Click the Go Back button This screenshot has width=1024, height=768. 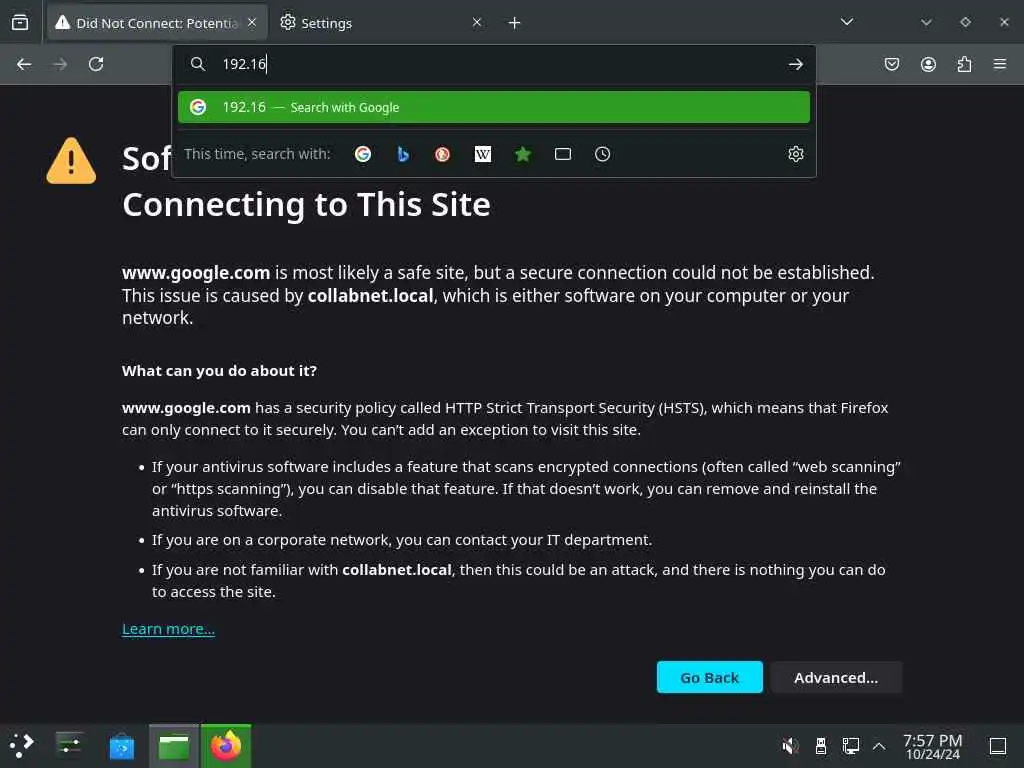coord(709,677)
